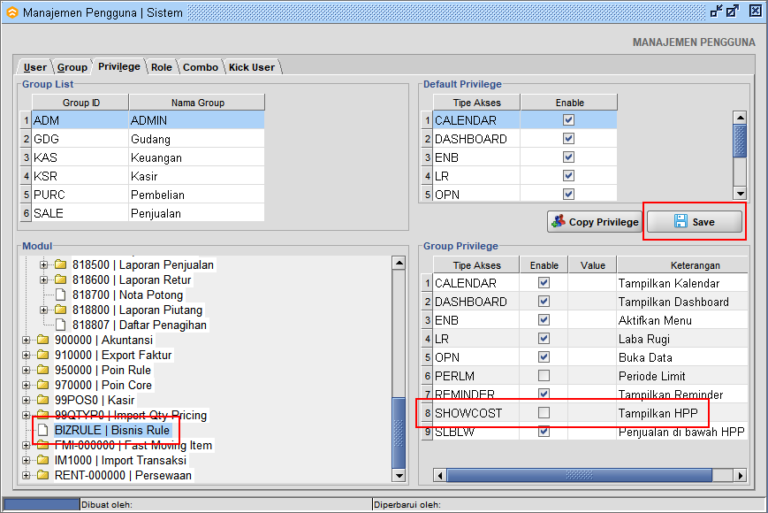Click the pop-out window icon in title bar
768x513 pixels.
pos(732,11)
